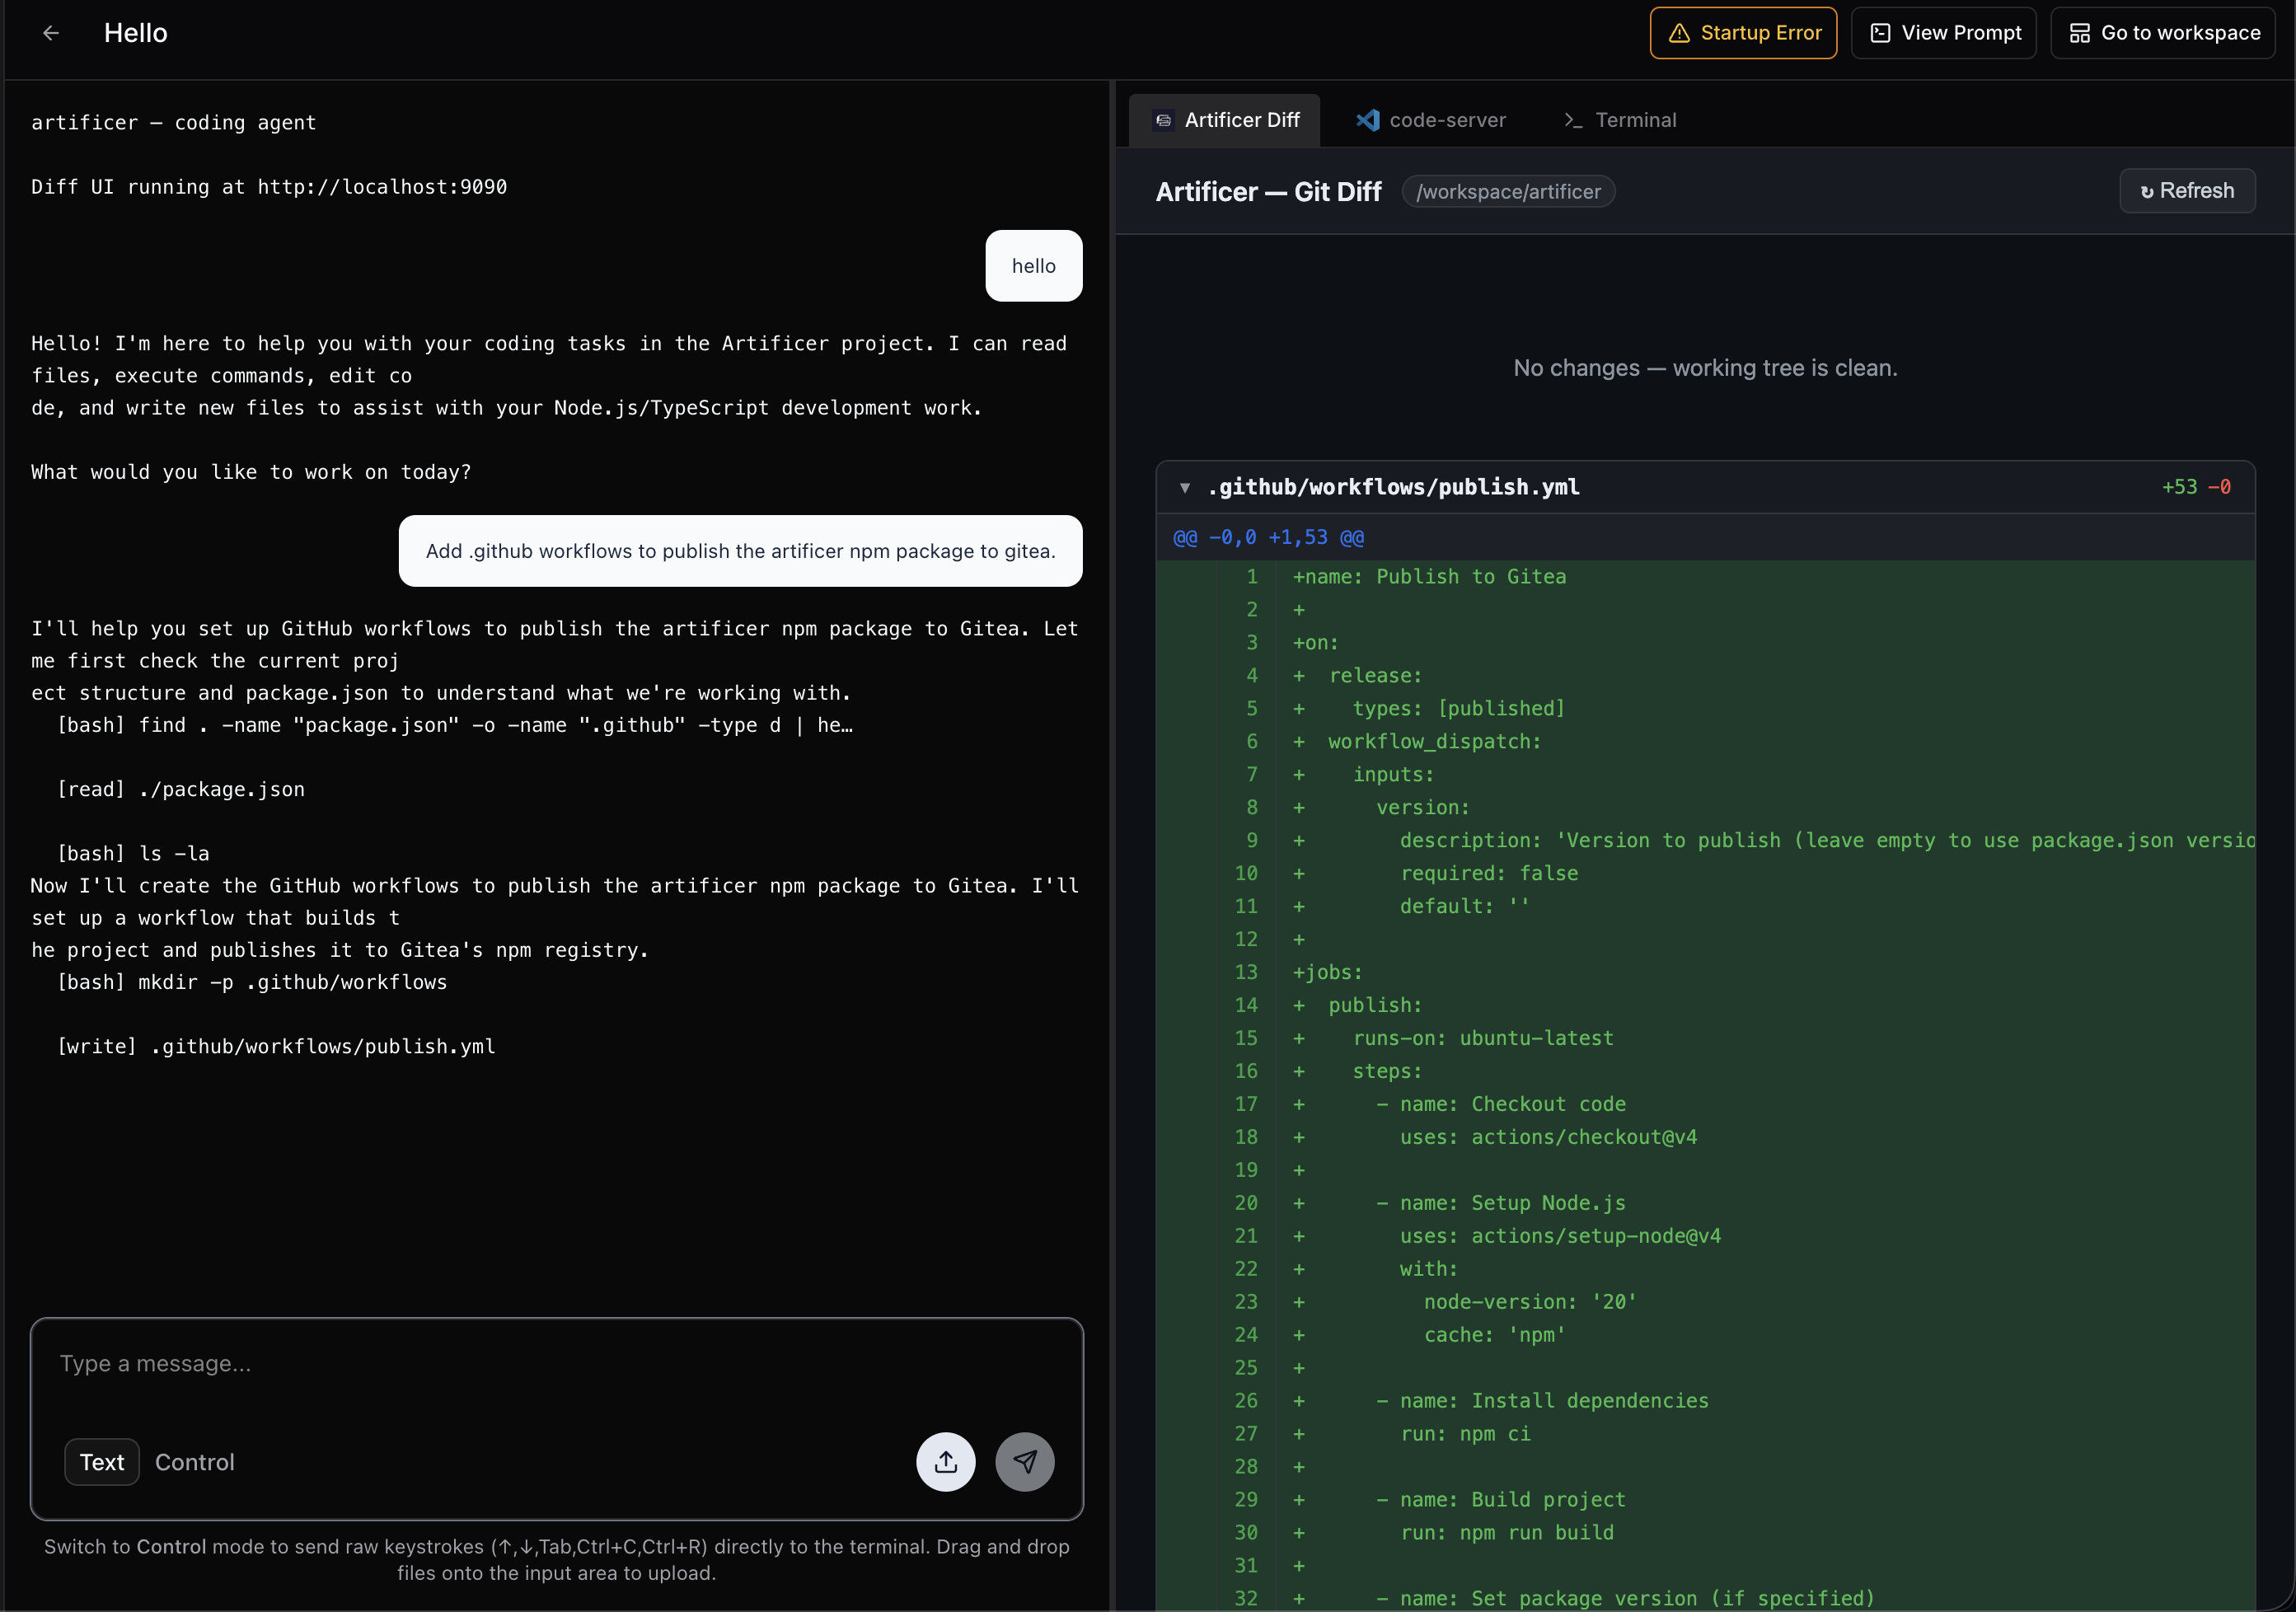
Task: Collapse the publish.yml file diff
Action: pyautogui.click(x=1184, y=488)
